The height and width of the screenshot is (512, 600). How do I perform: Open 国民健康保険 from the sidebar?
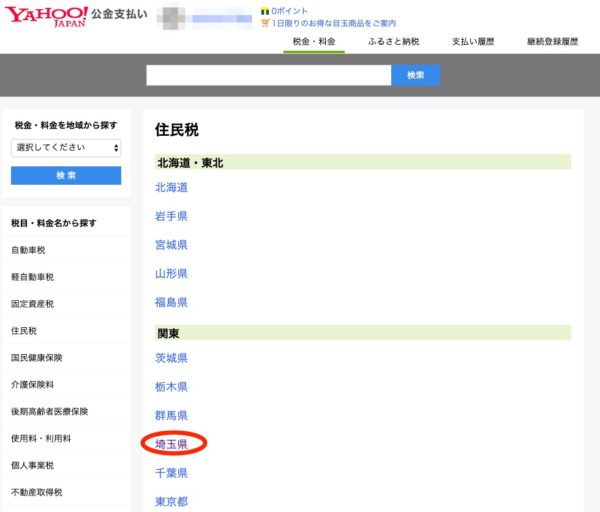click(36, 357)
